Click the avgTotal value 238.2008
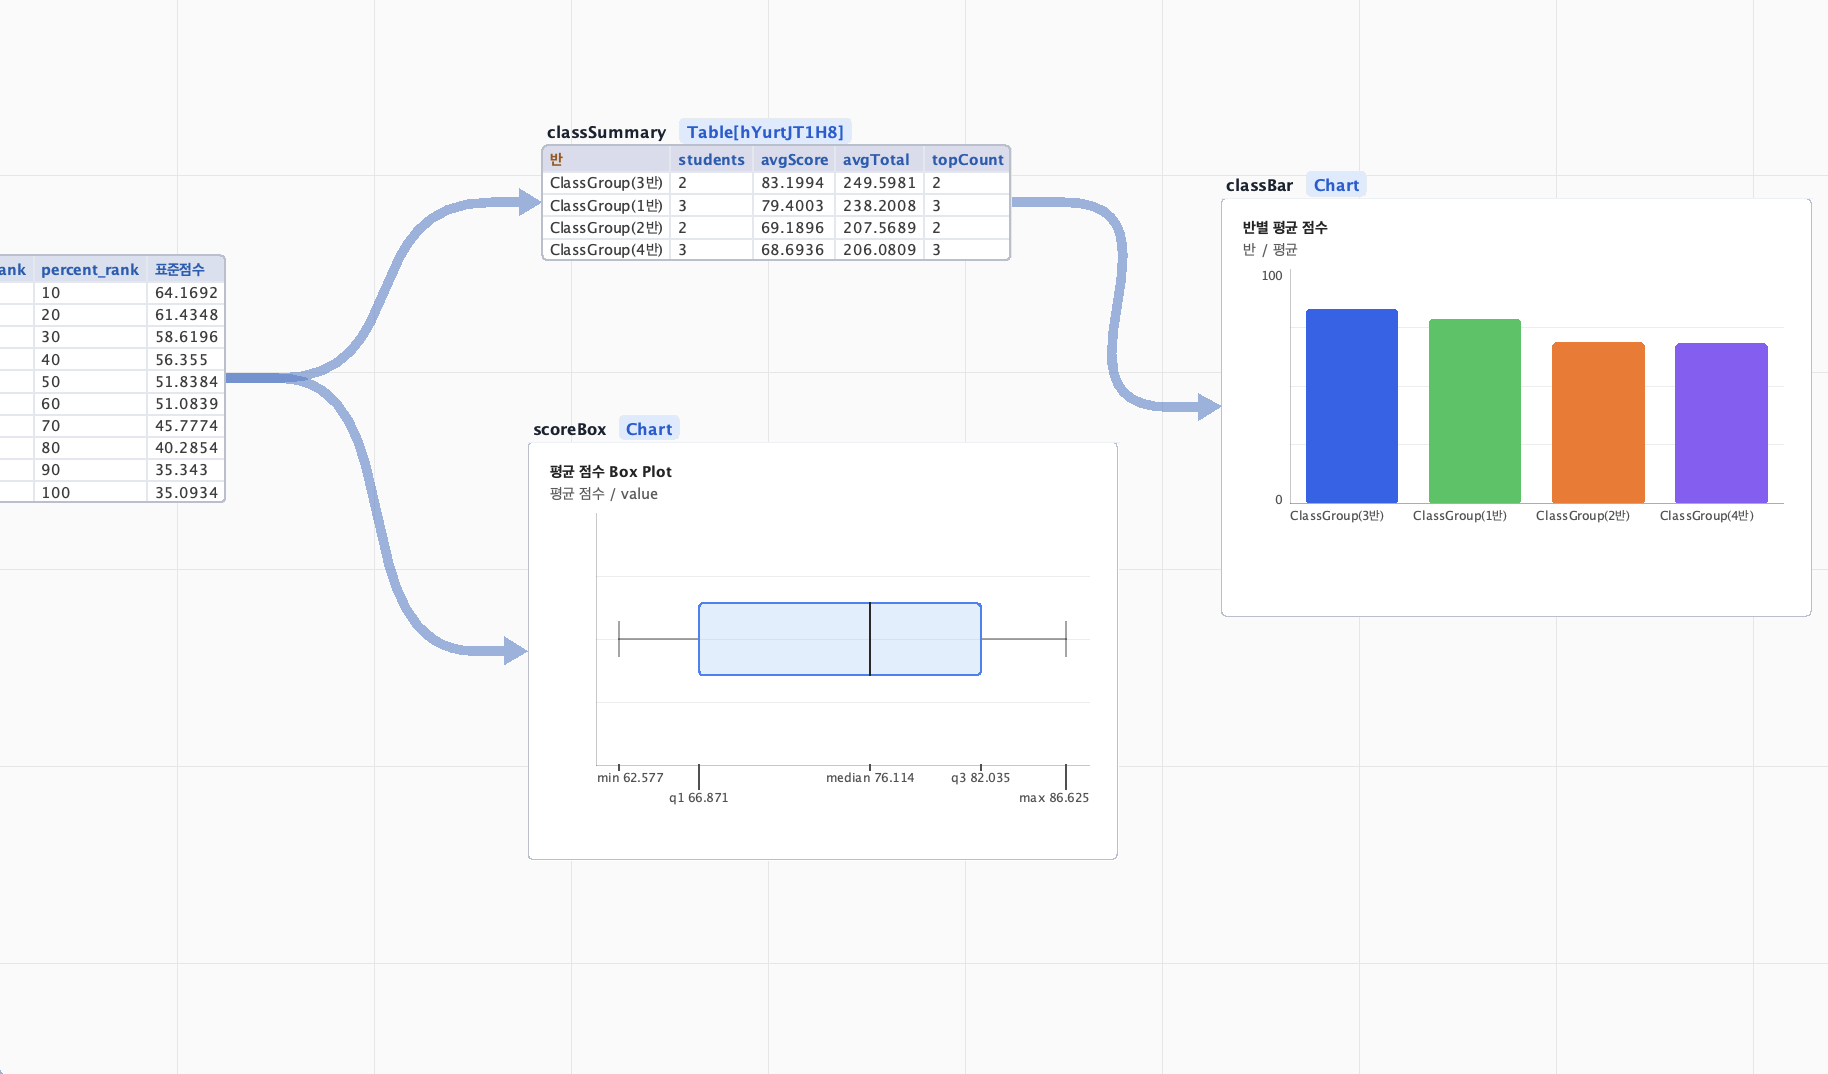The width and height of the screenshot is (1828, 1074). [879, 206]
